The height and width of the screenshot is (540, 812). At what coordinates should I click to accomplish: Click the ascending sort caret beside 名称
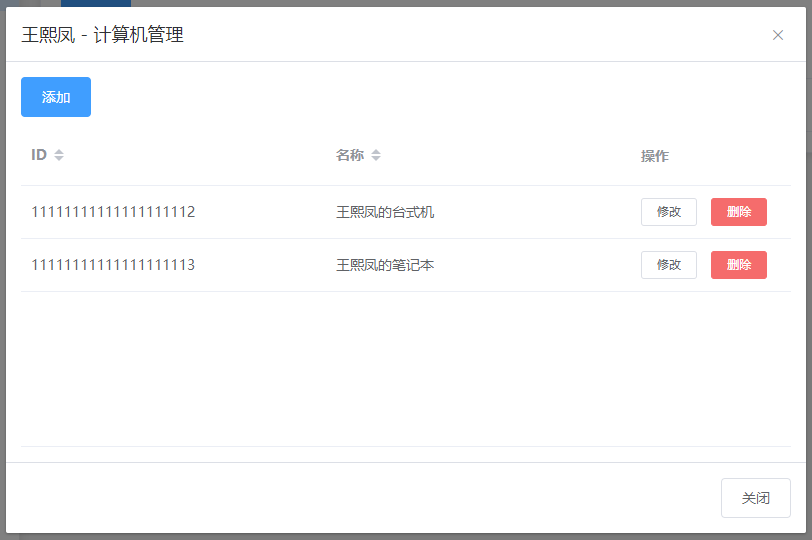click(x=376, y=151)
